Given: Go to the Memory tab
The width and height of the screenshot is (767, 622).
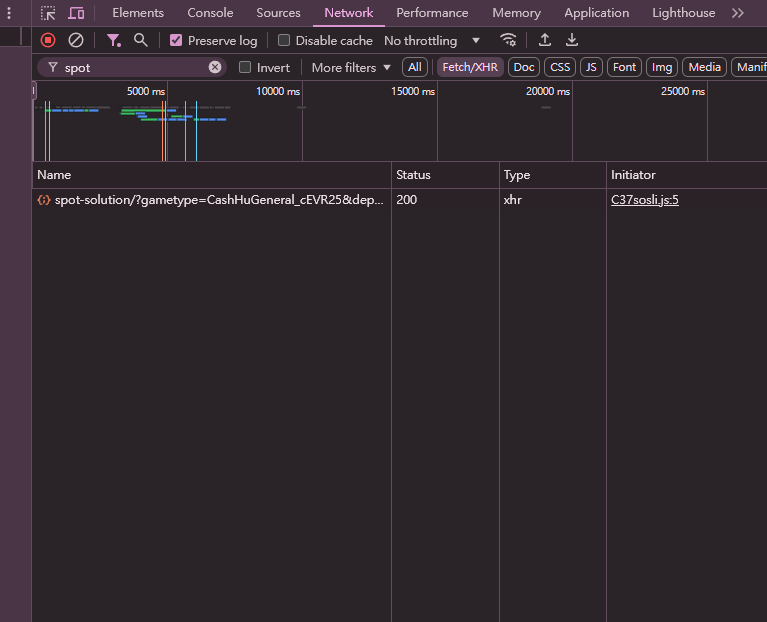Looking at the screenshot, I should [517, 13].
